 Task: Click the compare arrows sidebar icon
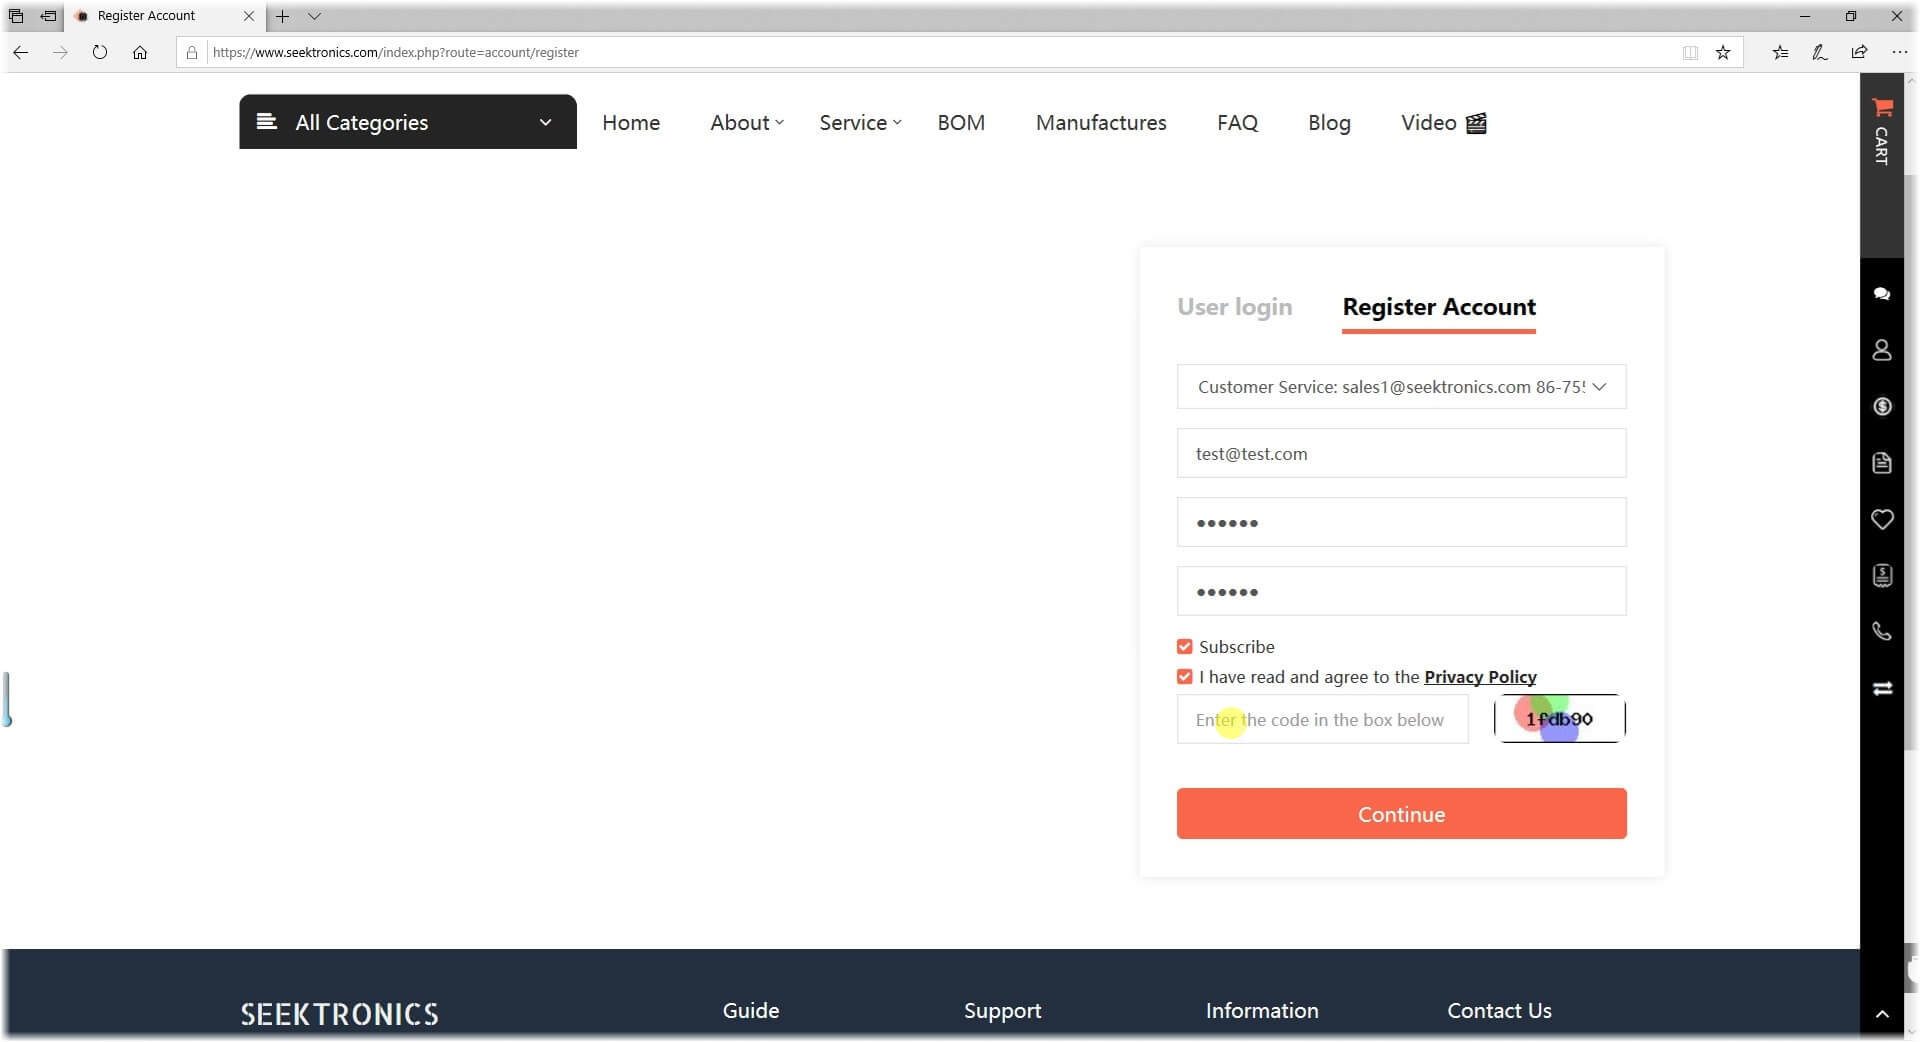click(x=1882, y=688)
